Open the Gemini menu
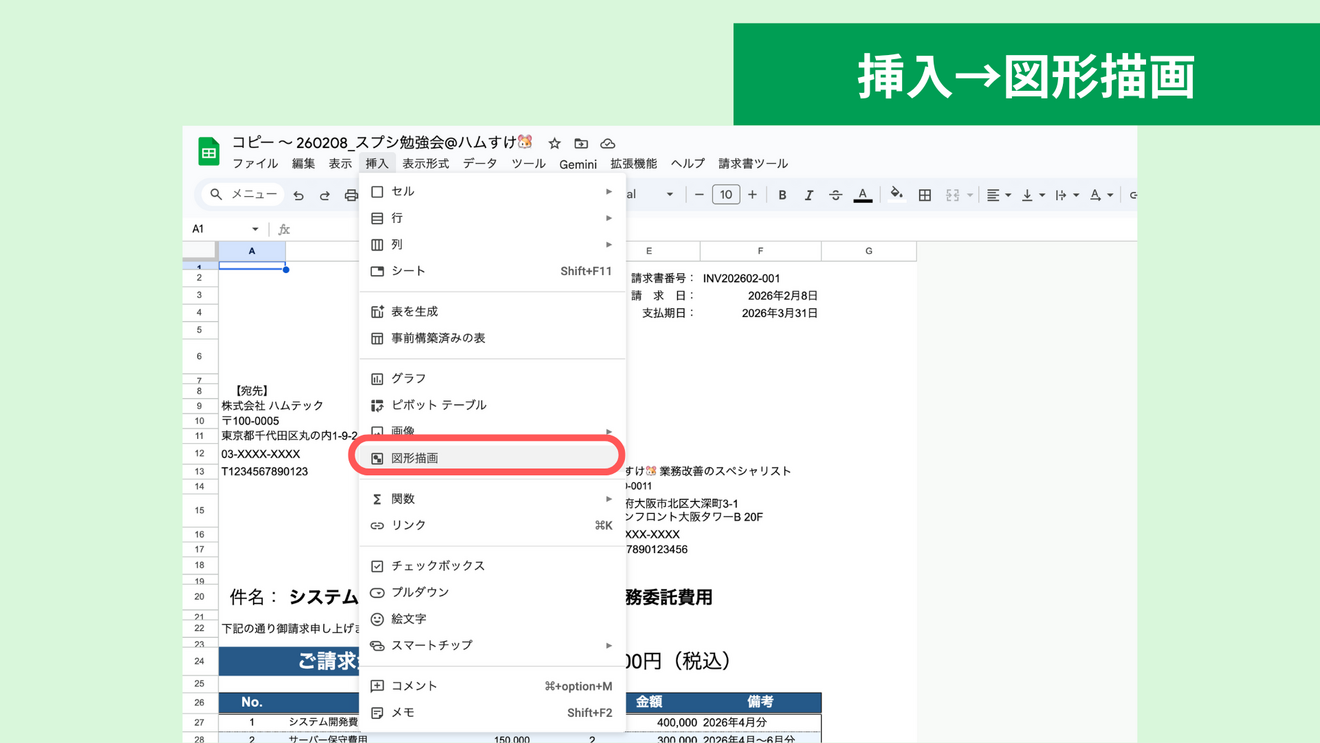The image size is (1320, 743). click(x=578, y=164)
